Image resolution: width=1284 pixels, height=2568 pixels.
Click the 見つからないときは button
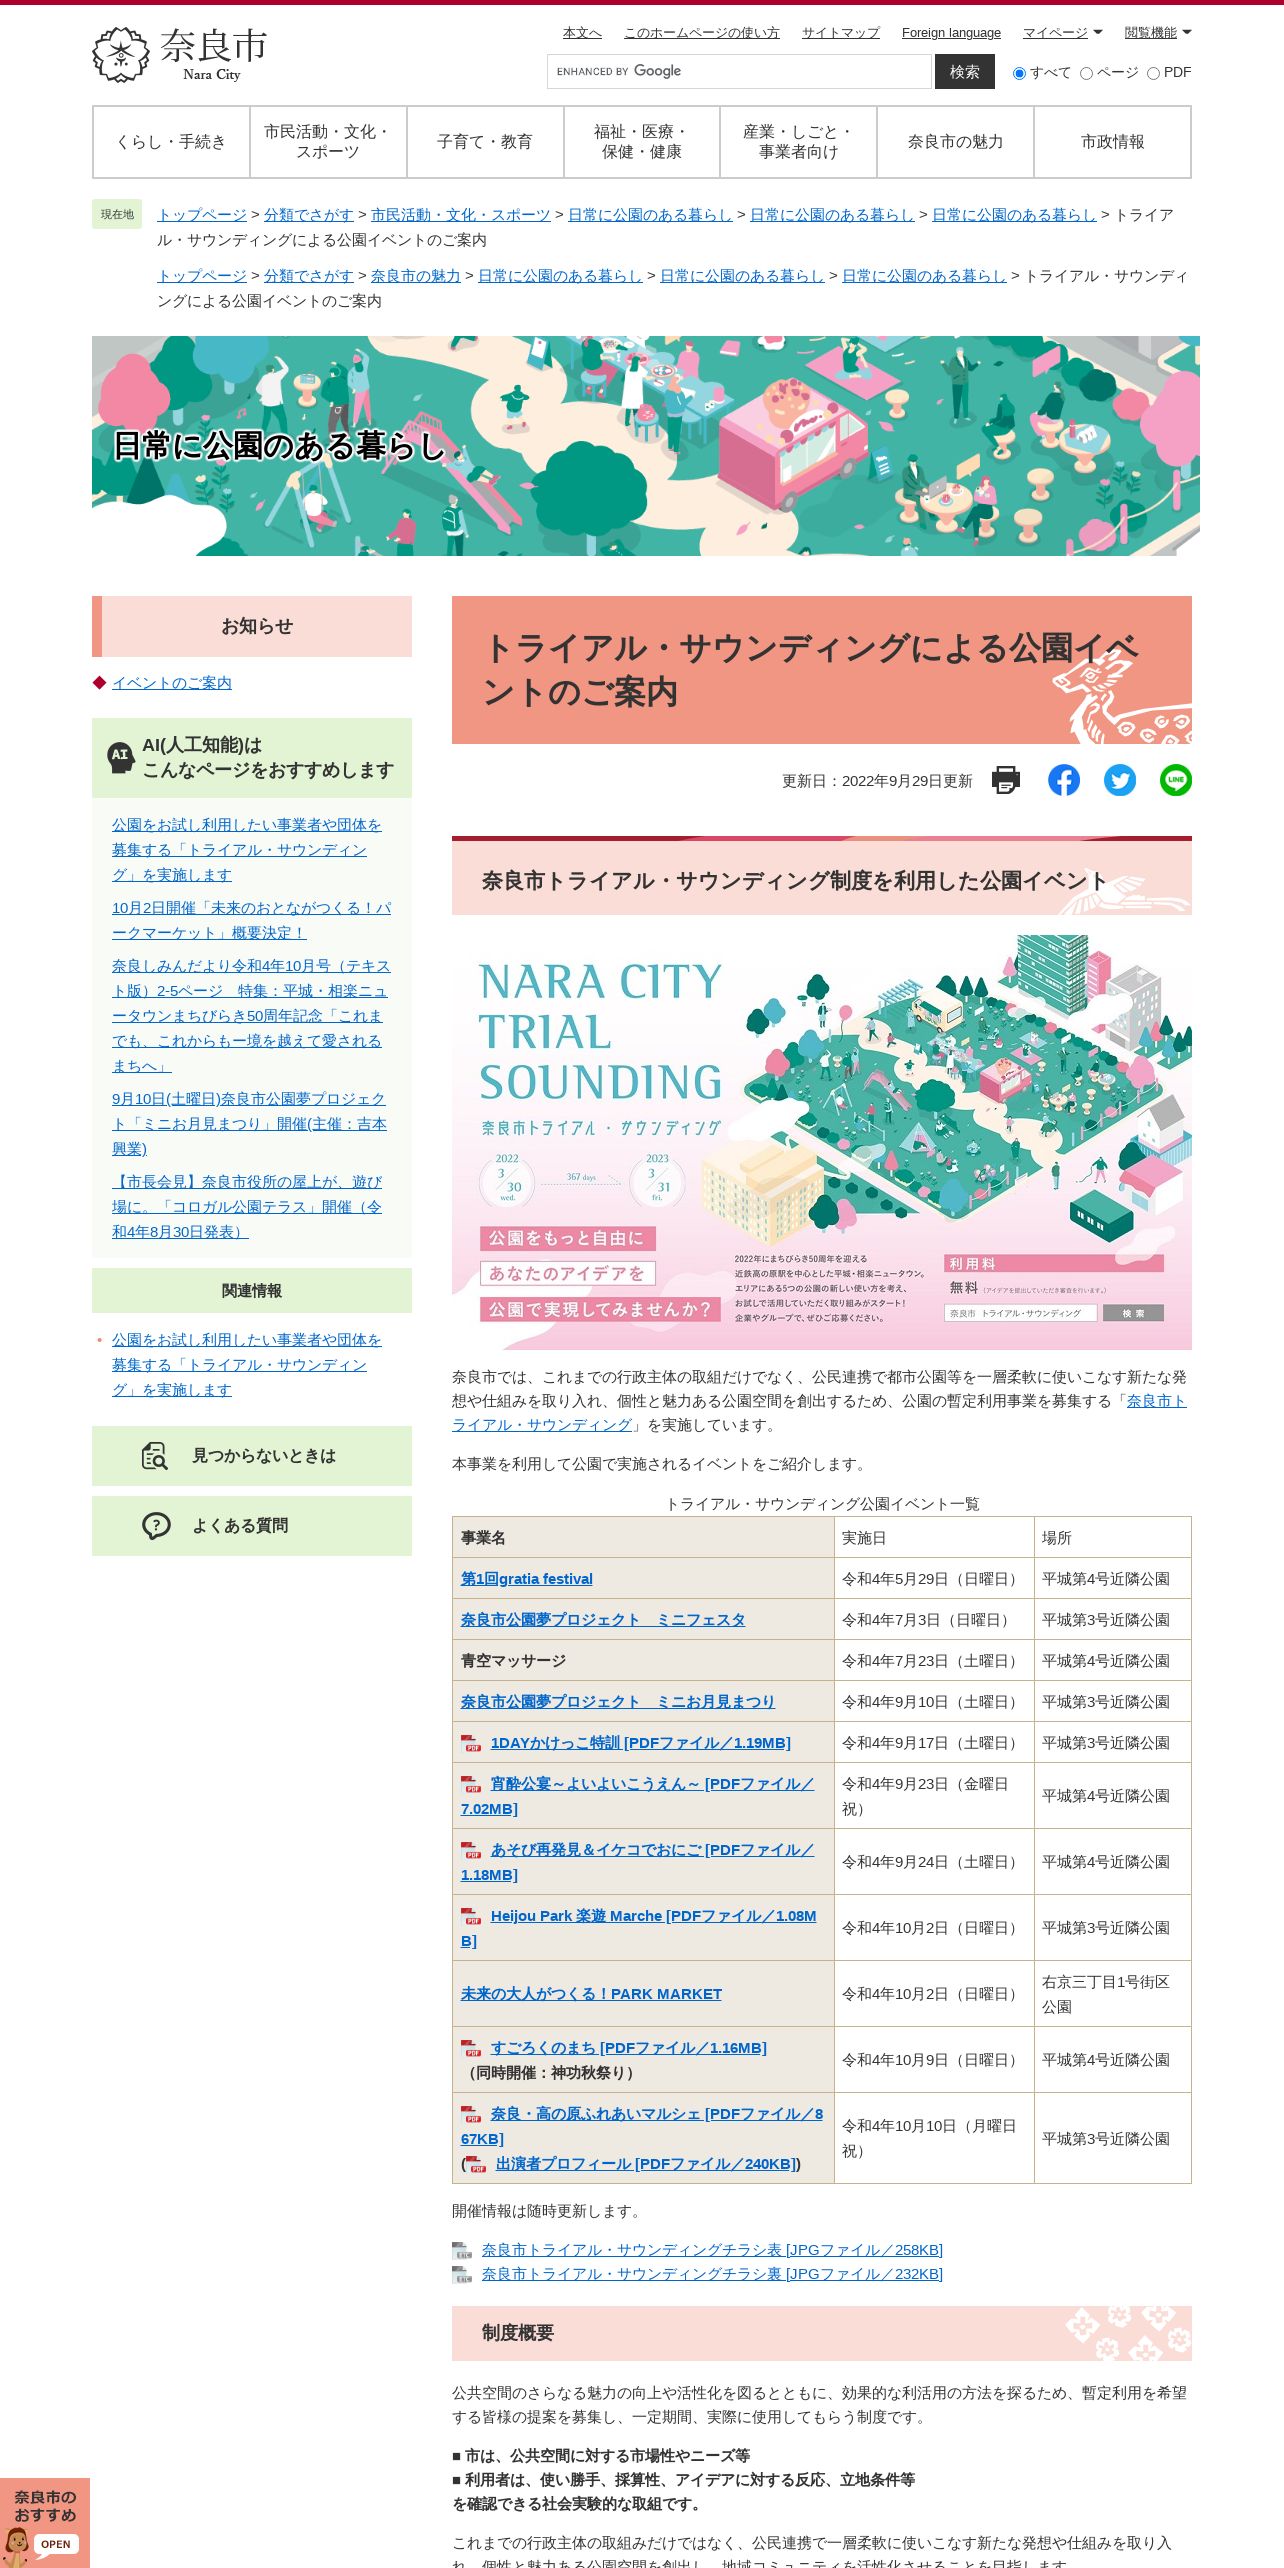[x=252, y=1456]
